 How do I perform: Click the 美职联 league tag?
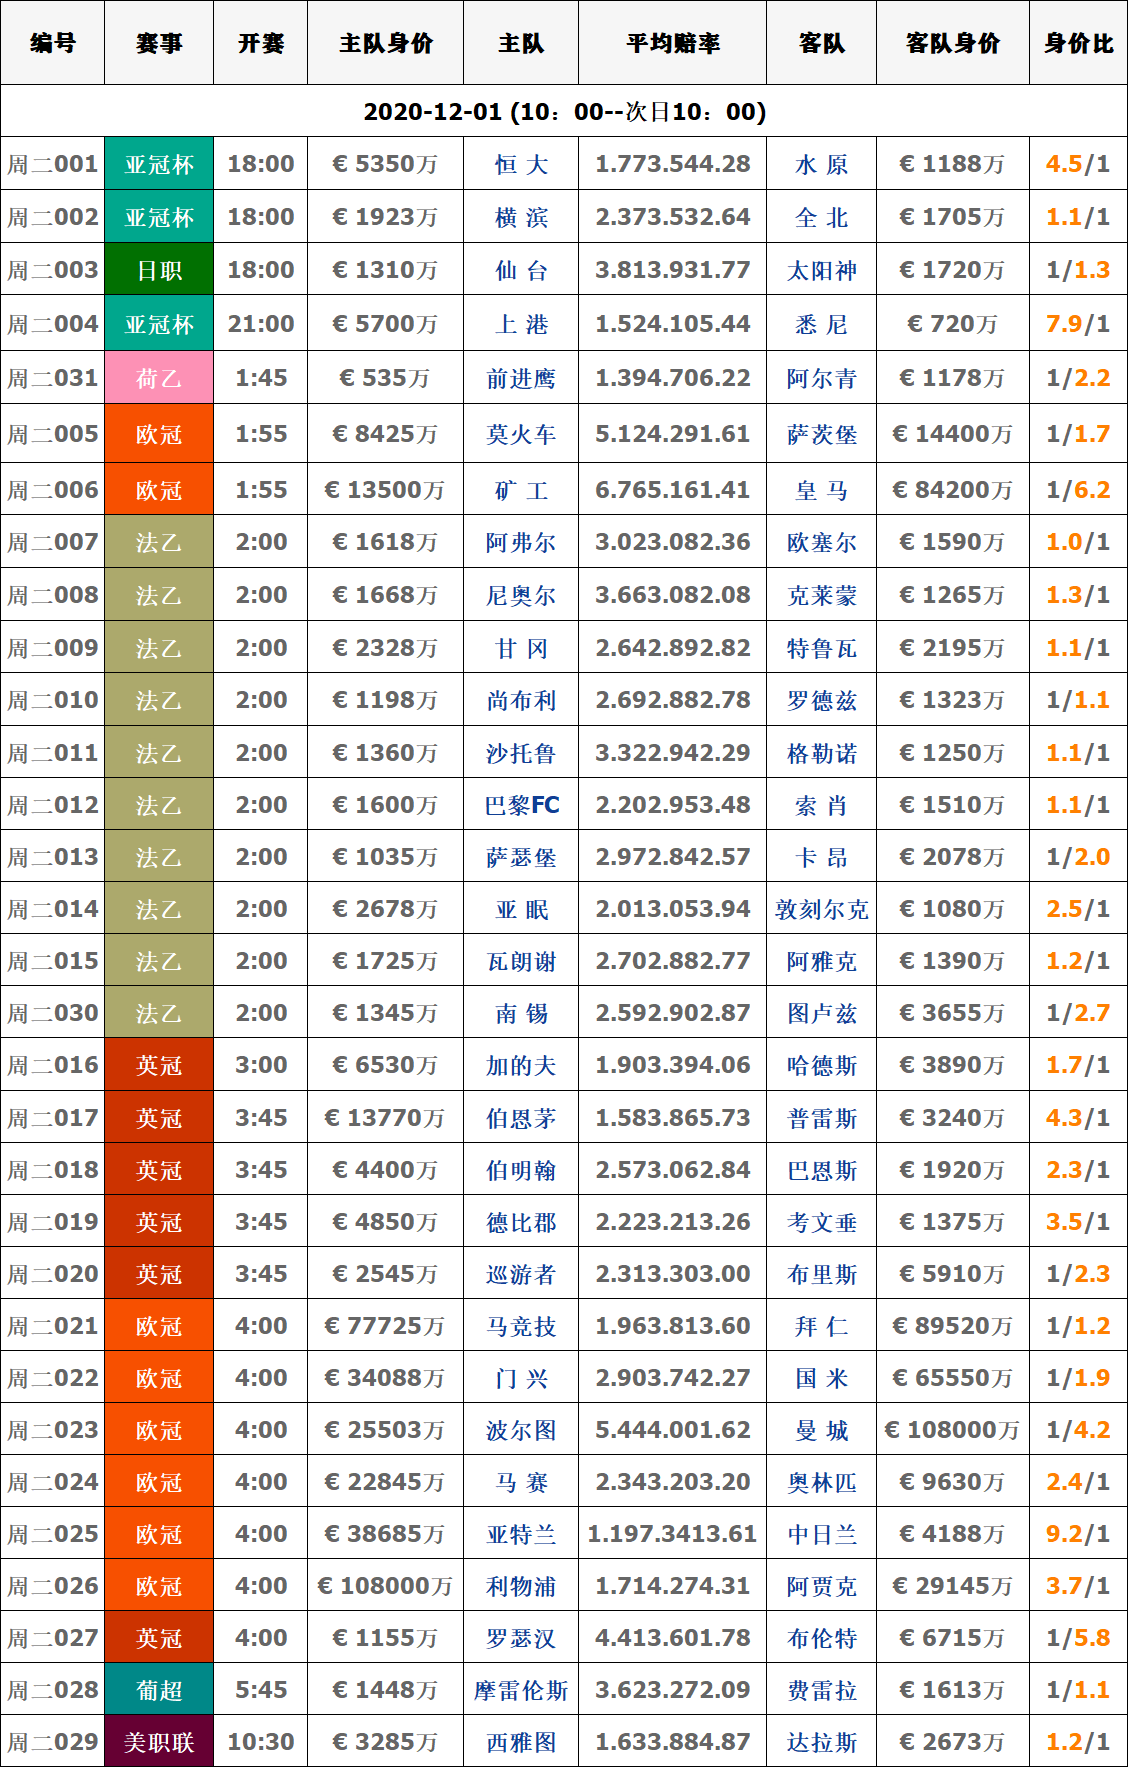(x=159, y=1743)
